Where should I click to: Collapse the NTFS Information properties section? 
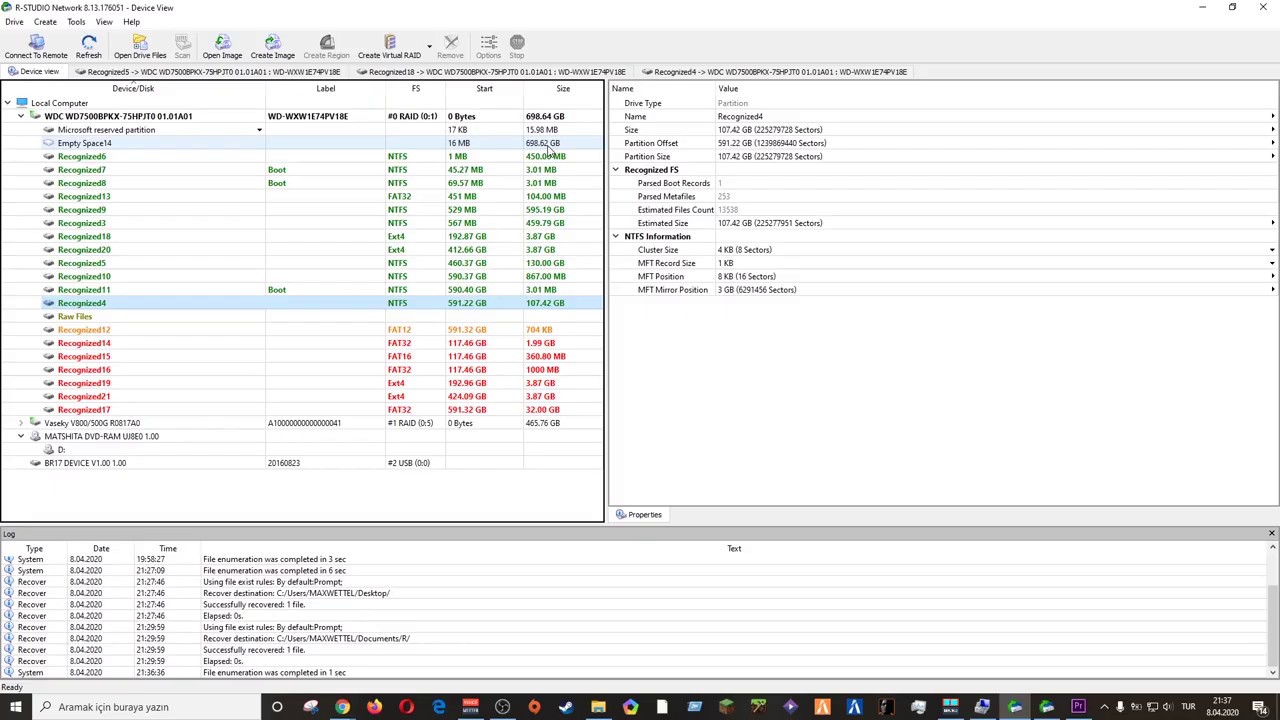coord(616,236)
